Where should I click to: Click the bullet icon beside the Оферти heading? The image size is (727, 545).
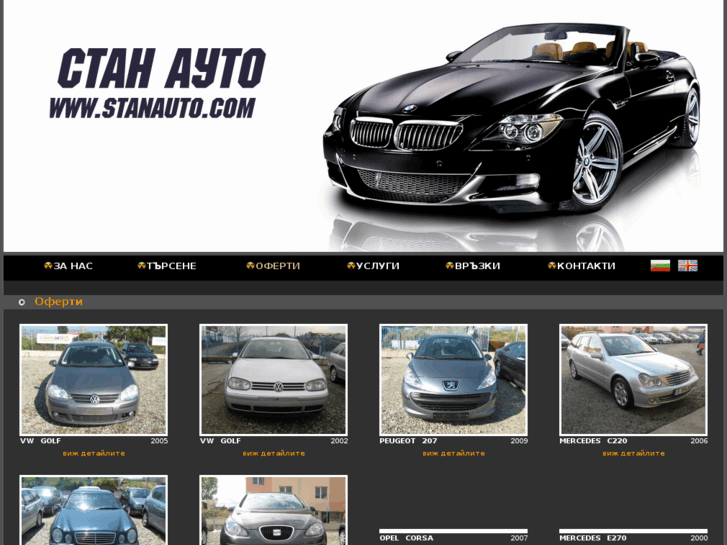click(22, 302)
